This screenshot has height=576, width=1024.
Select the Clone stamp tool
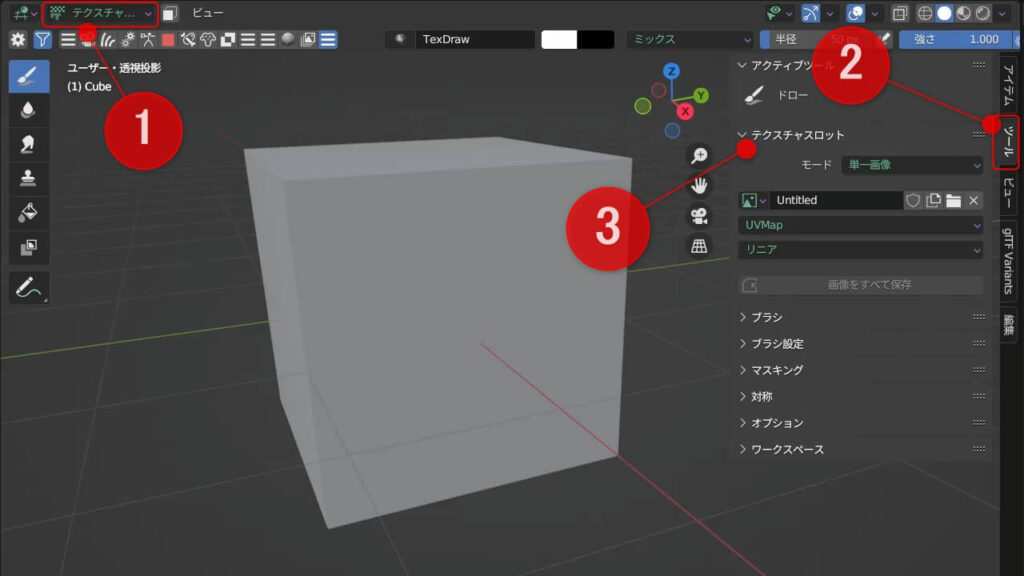(28, 178)
